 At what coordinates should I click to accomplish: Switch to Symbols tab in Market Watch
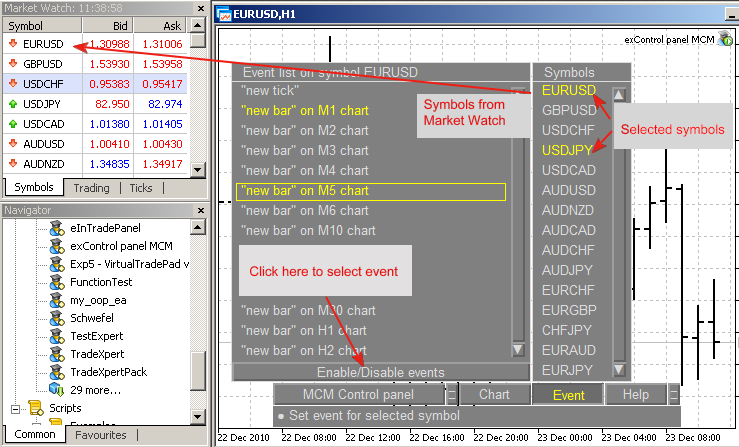tap(34, 187)
